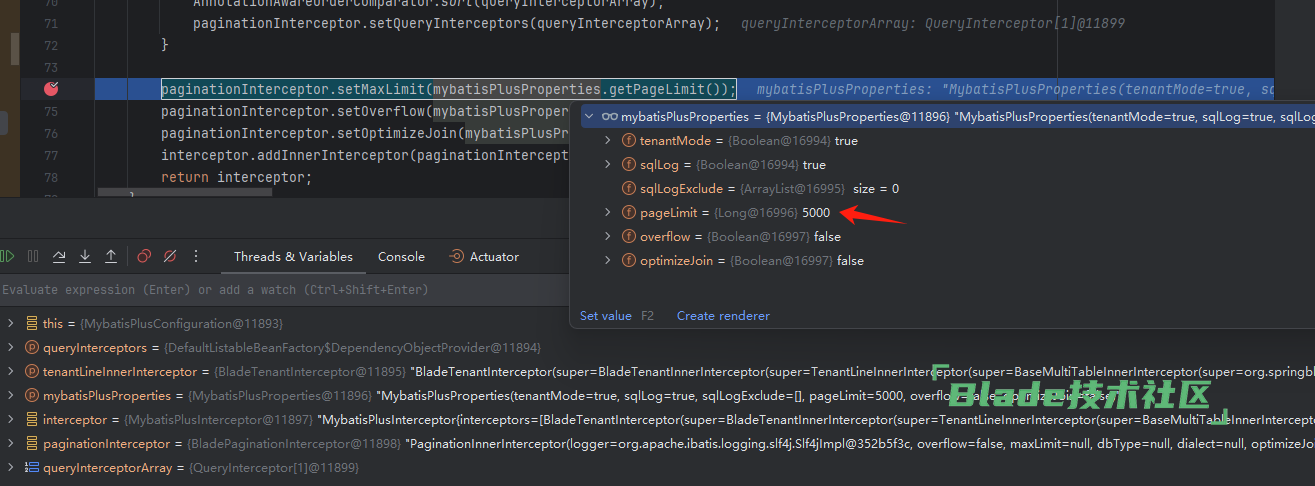Screen dimensions: 1315x486
Task: Click the Step Into icon
Action: 85,257
